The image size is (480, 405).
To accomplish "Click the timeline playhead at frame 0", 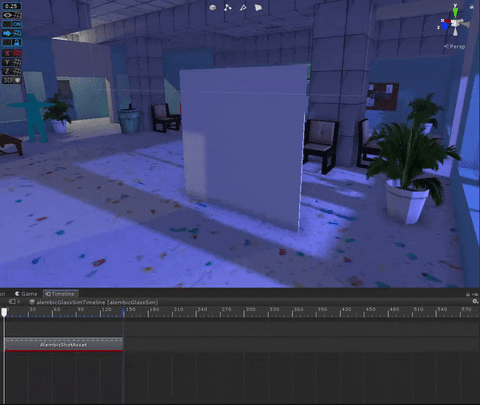I will tap(4, 312).
